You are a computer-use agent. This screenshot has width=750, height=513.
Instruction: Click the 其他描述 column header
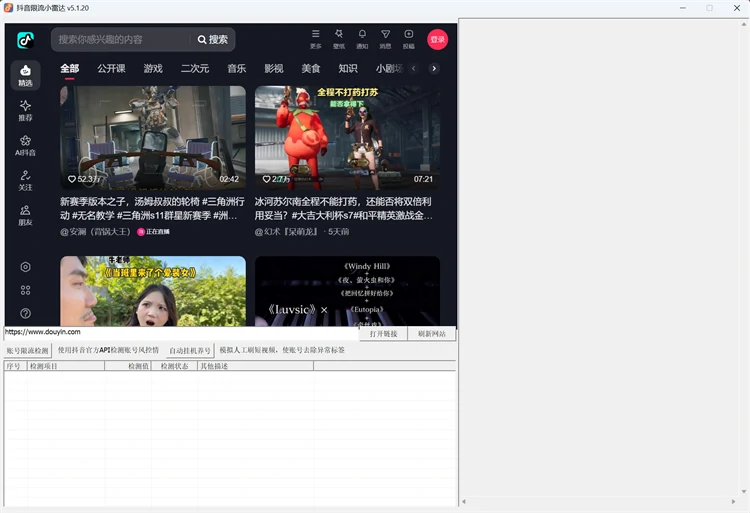(x=255, y=366)
